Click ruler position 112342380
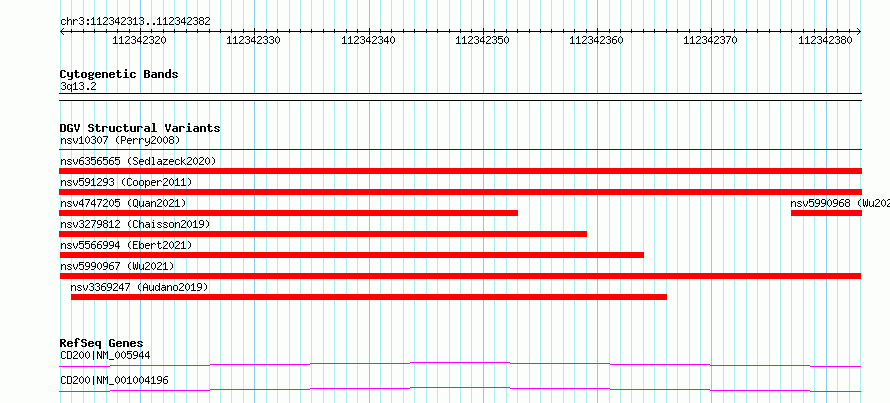 [x=825, y=40]
